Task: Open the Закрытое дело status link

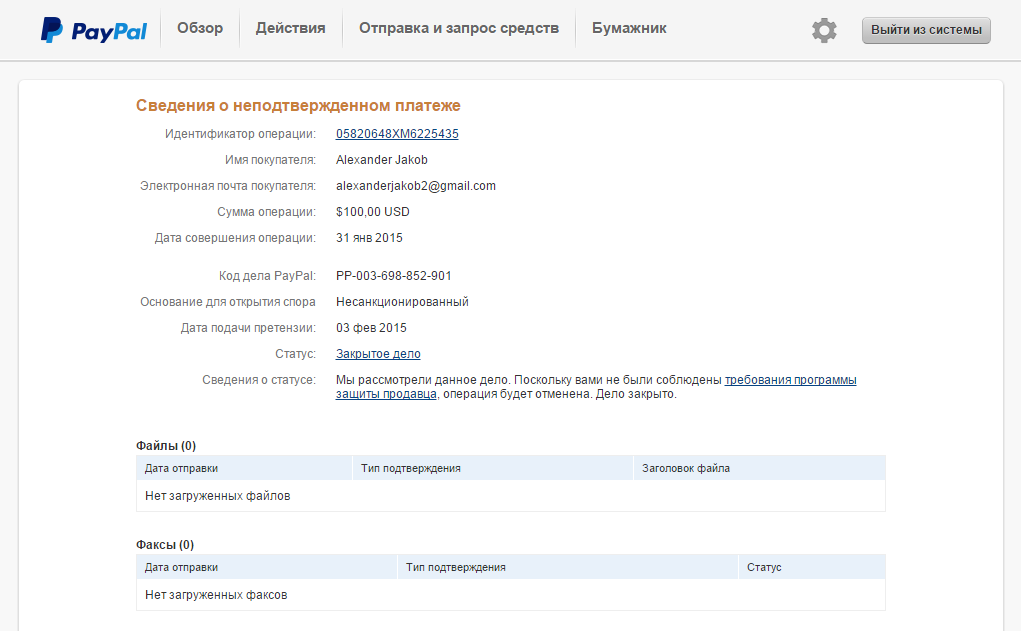Action: coord(378,354)
